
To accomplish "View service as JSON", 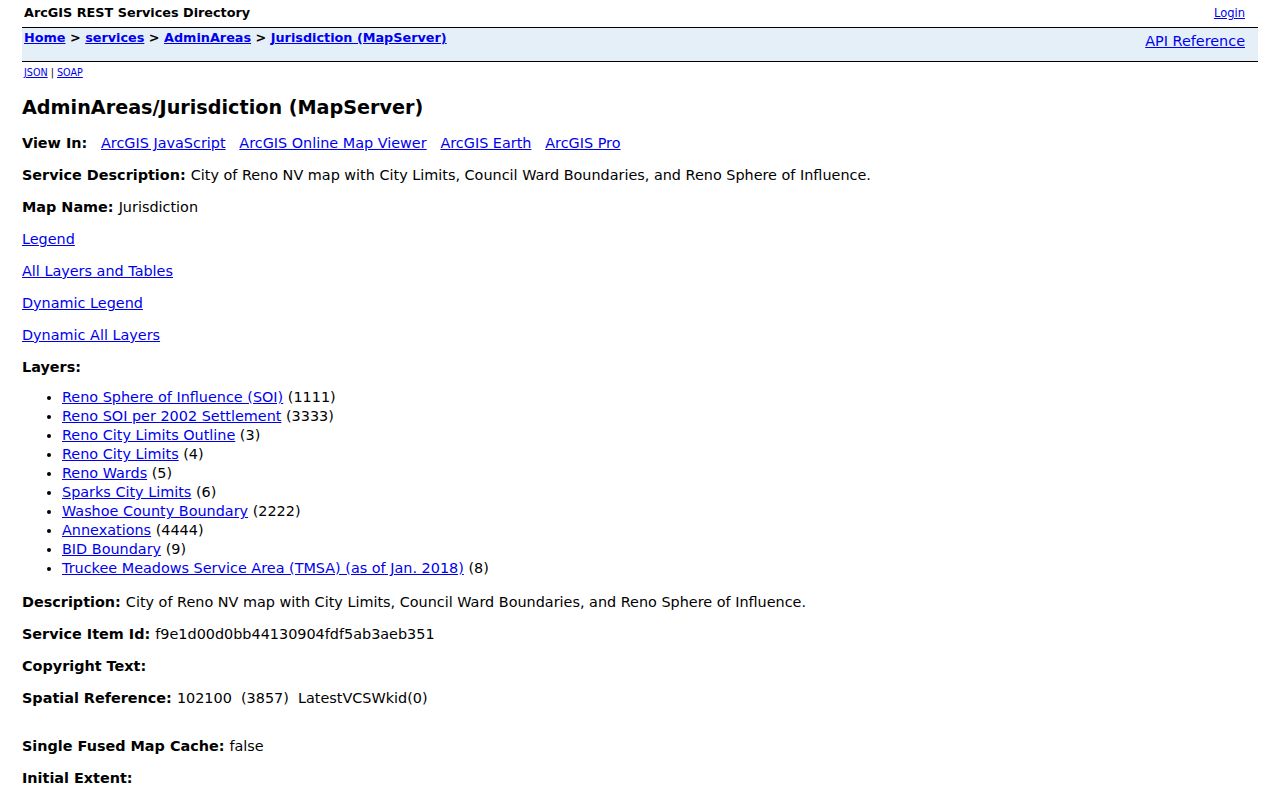I will (36, 72).
